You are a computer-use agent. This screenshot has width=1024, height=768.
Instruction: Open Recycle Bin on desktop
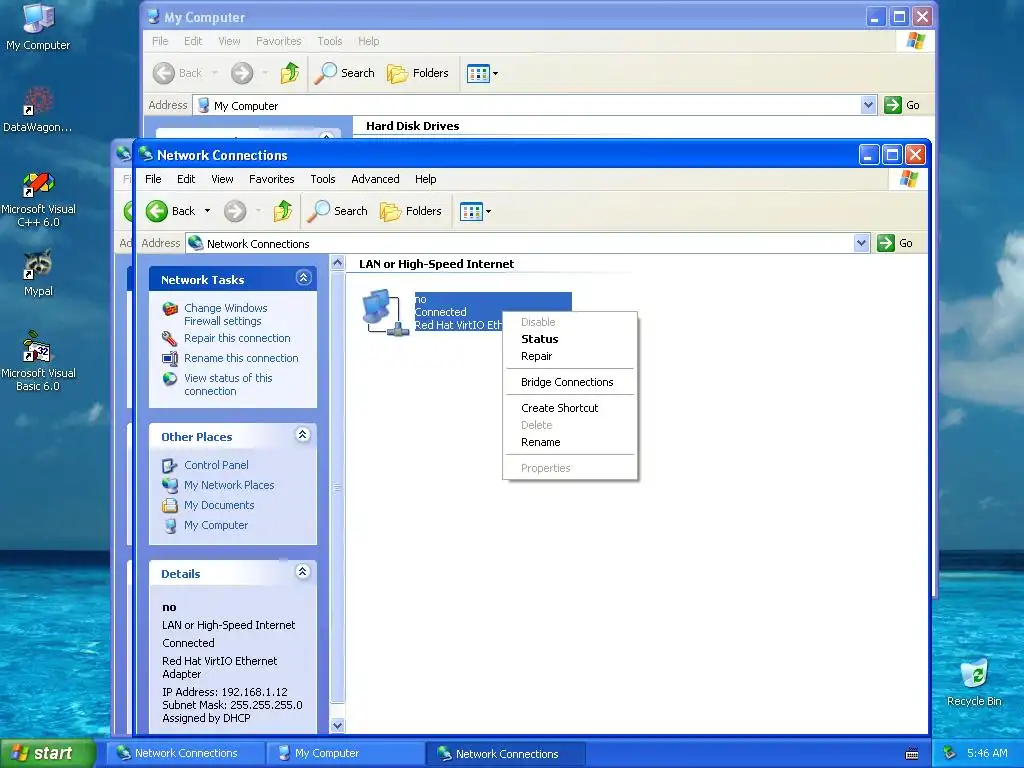pyautogui.click(x=974, y=682)
